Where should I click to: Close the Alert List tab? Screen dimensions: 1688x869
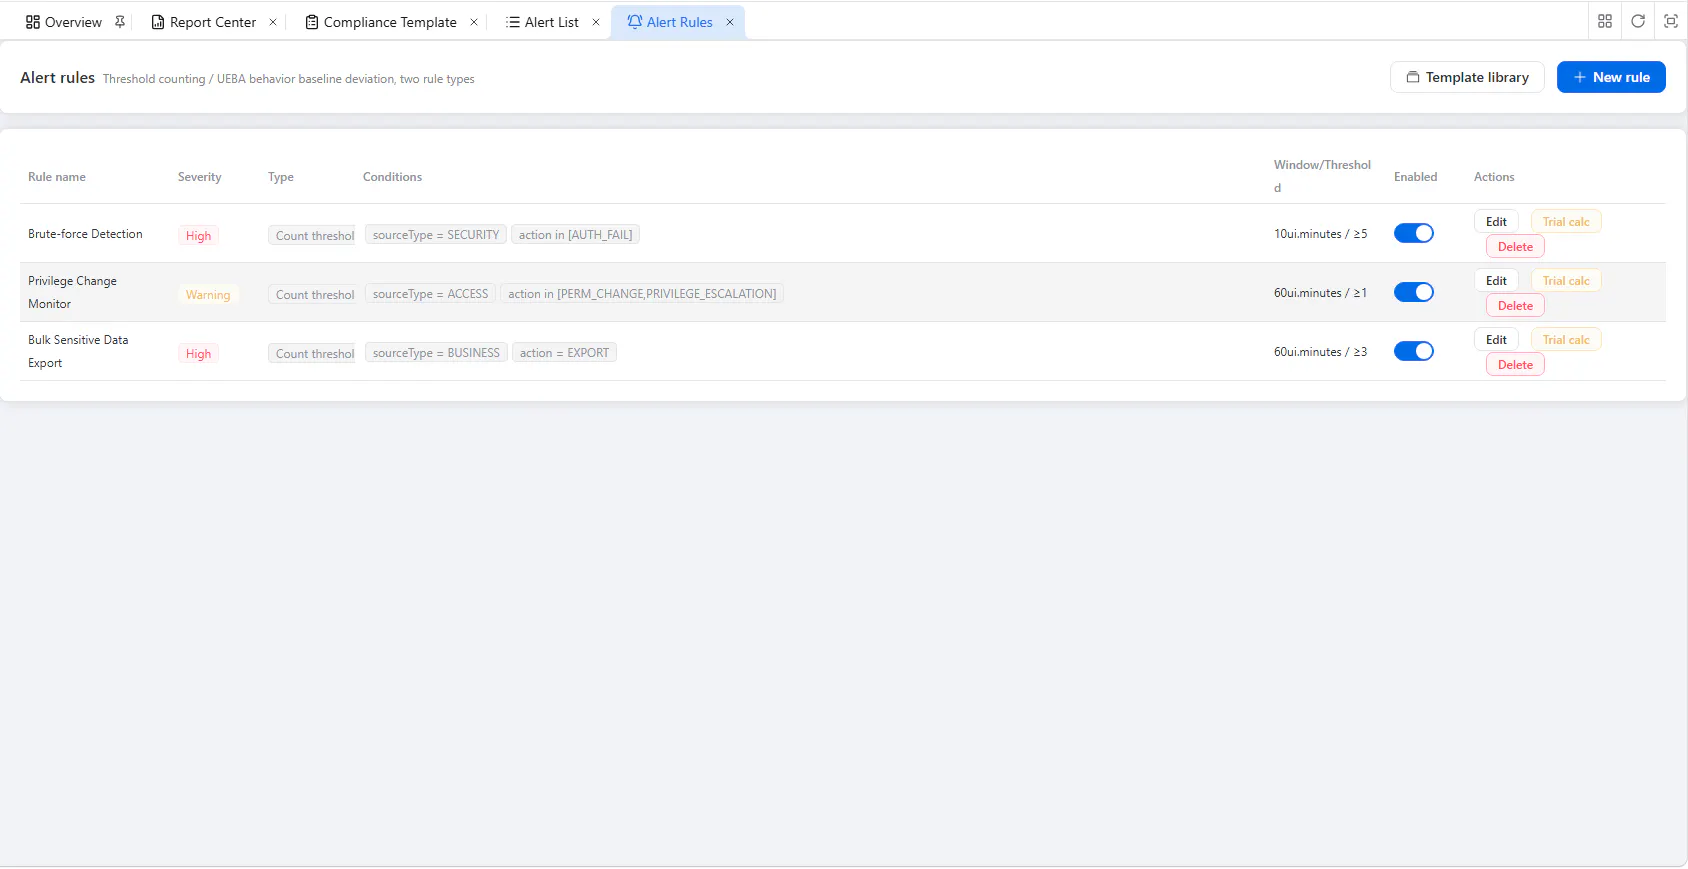596,22
